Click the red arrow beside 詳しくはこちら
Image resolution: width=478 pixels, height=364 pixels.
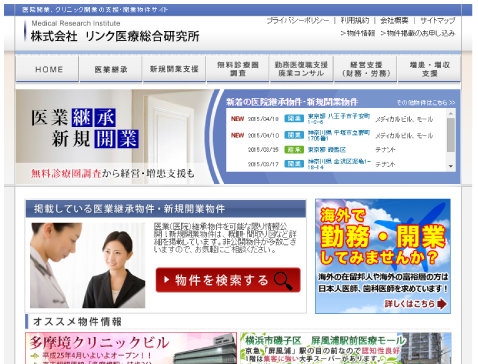(442, 304)
